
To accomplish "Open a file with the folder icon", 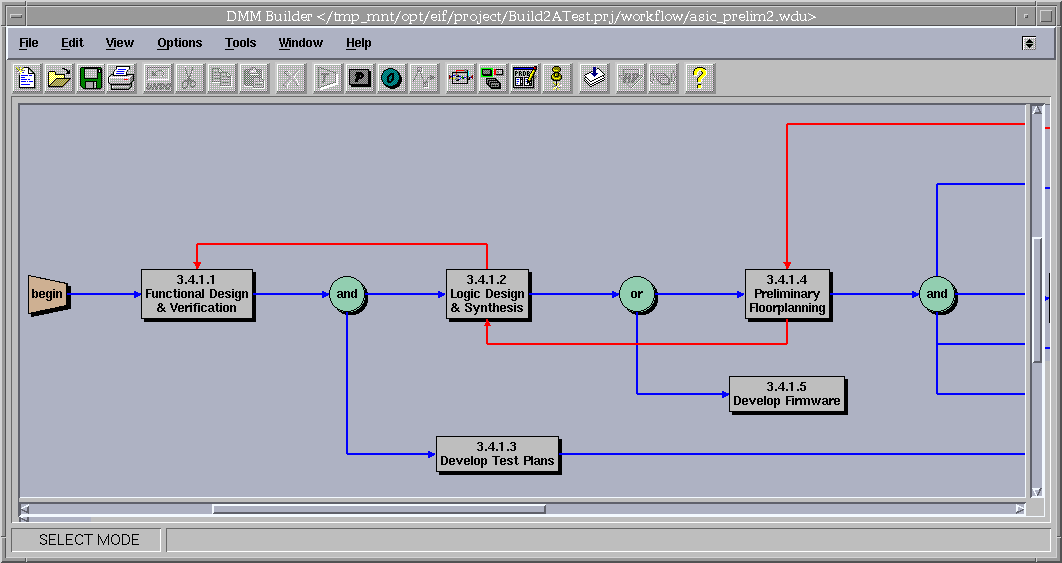I will tap(59, 78).
